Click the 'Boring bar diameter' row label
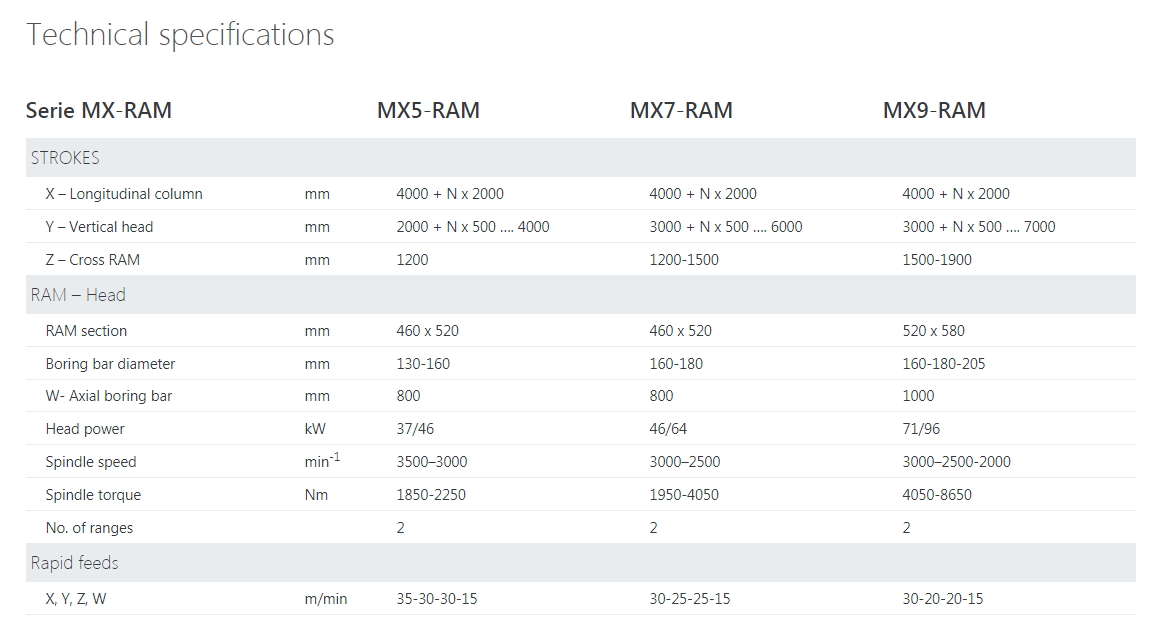The height and width of the screenshot is (630, 1156). coord(111,364)
